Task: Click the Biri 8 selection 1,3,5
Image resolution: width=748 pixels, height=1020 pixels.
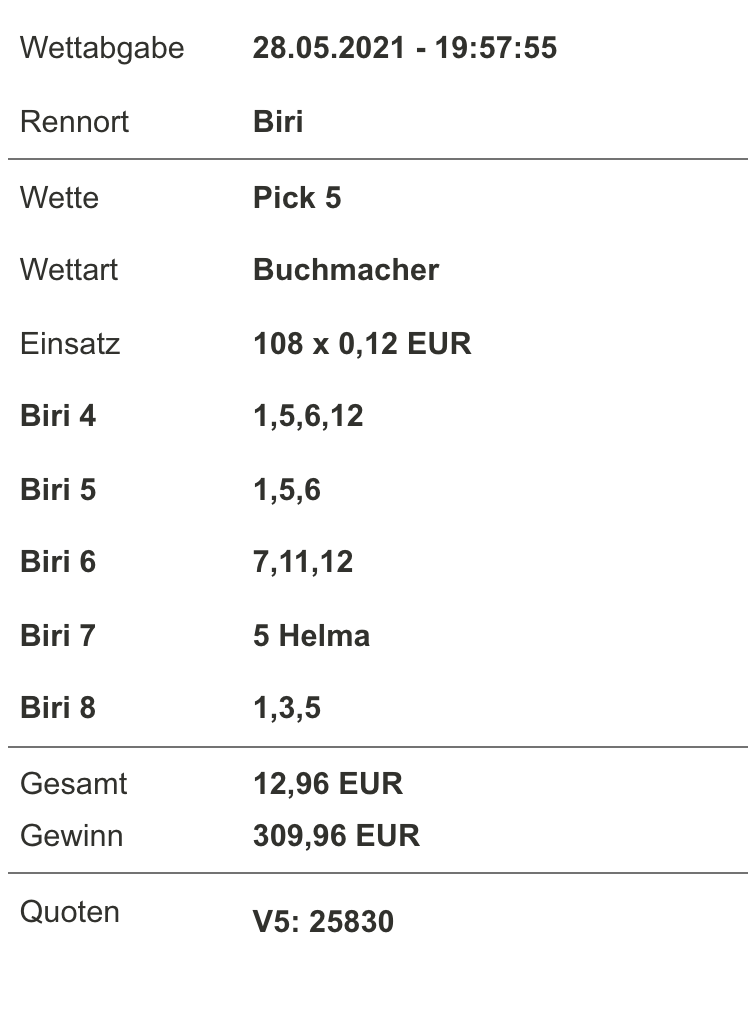Action: (287, 708)
